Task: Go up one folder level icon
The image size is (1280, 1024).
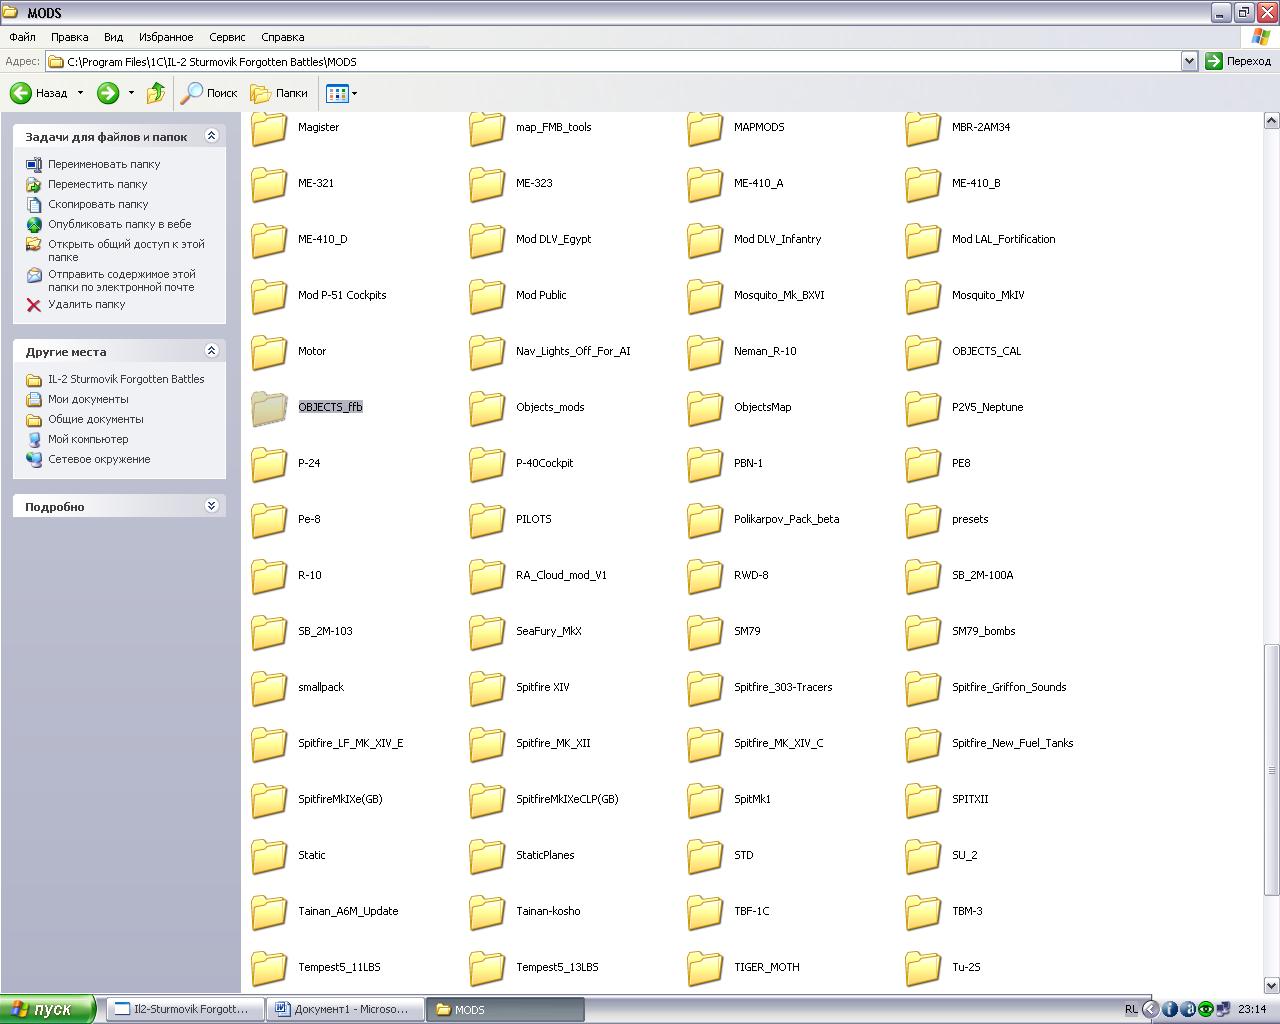Action: 156,93
